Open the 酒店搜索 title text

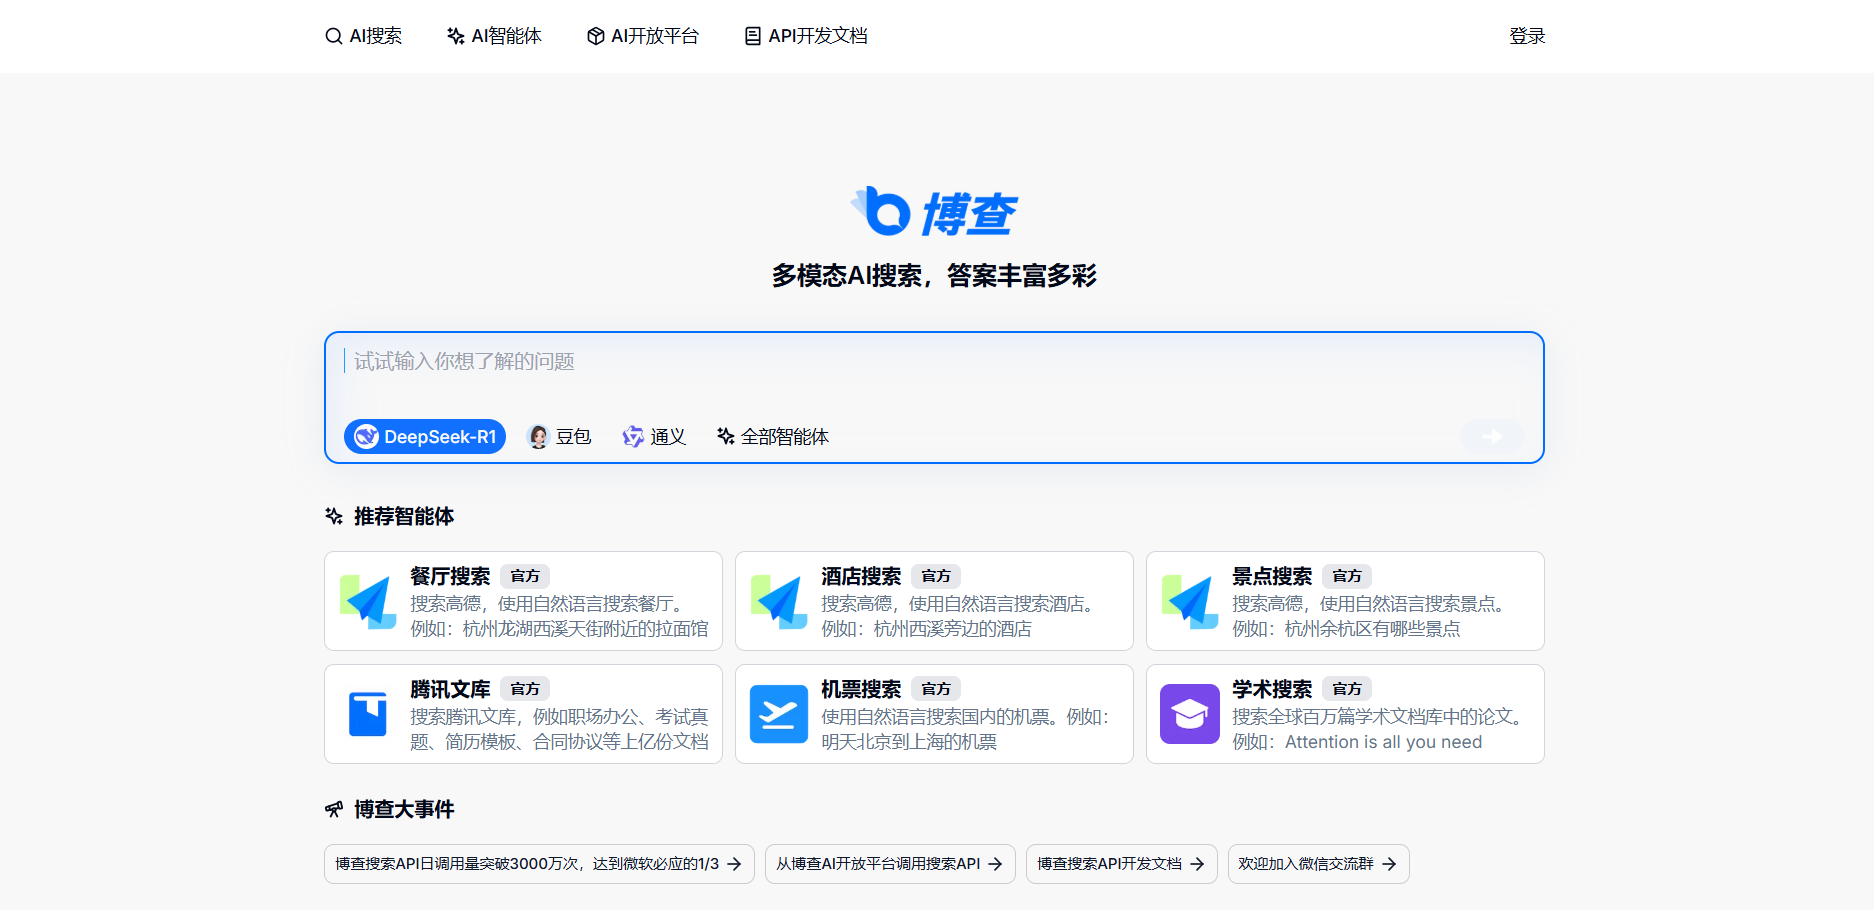[x=861, y=576]
